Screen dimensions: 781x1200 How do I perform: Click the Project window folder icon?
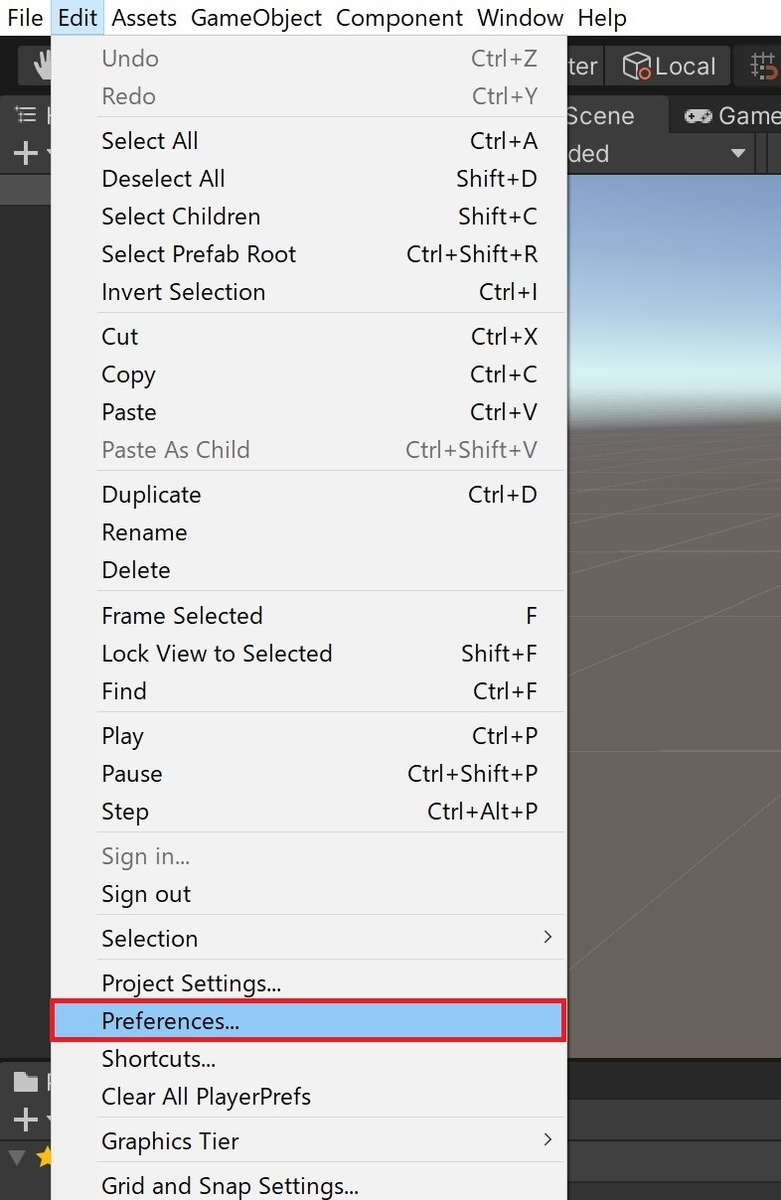click(26, 1083)
